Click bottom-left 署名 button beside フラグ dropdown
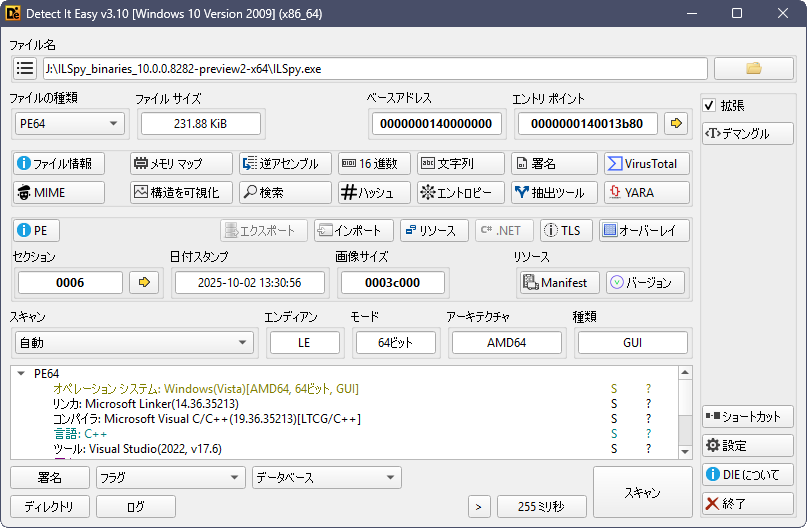807x528 pixels. (50, 478)
